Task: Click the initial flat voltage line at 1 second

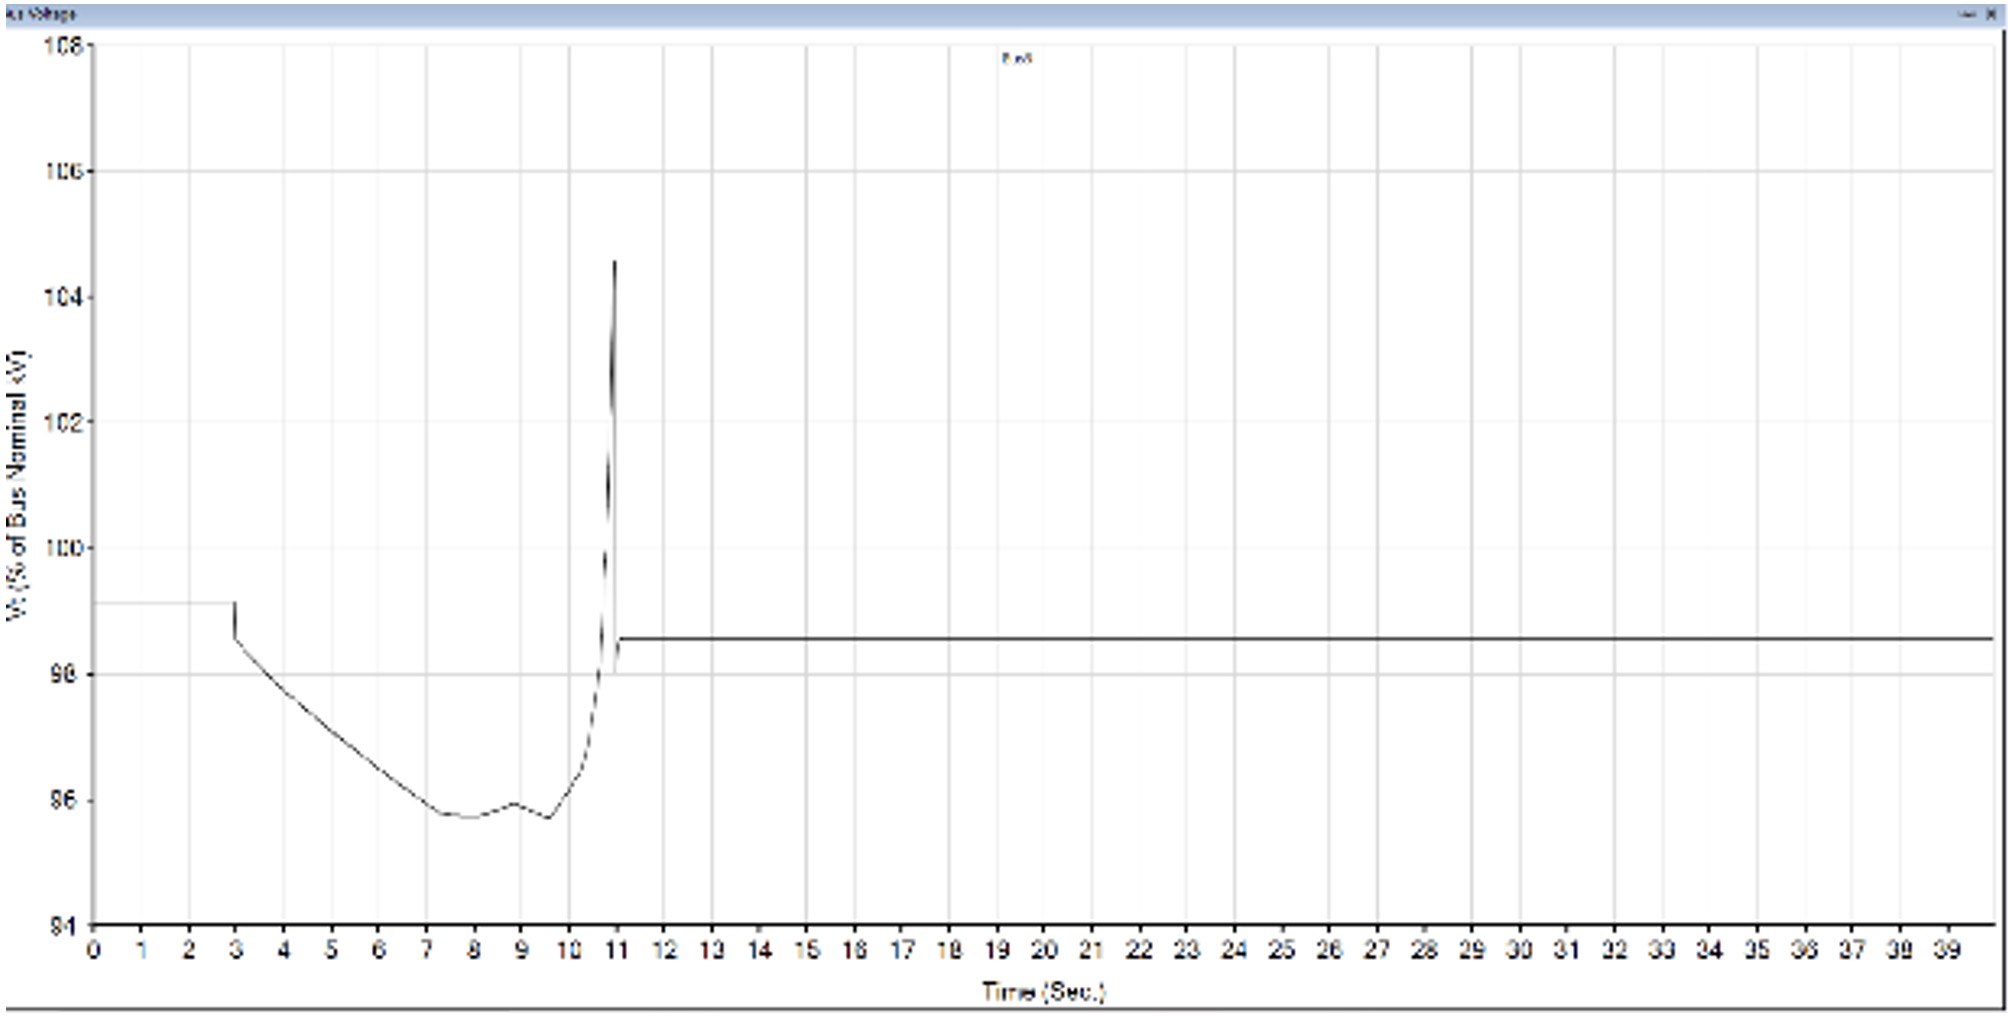Action: click(x=141, y=602)
